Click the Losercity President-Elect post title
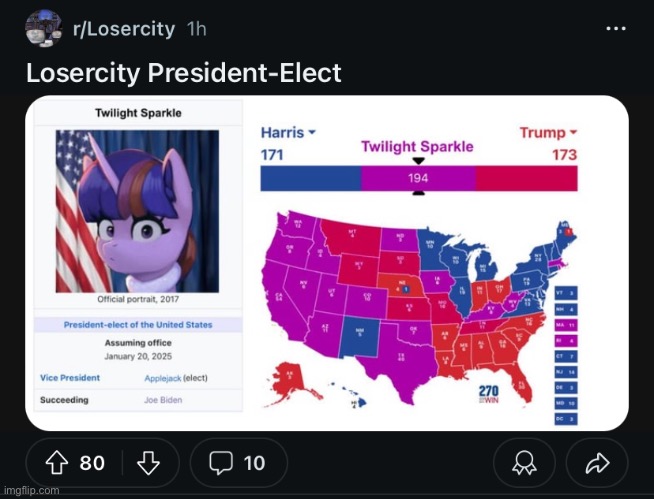This screenshot has height=499, width=654. (183, 73)
